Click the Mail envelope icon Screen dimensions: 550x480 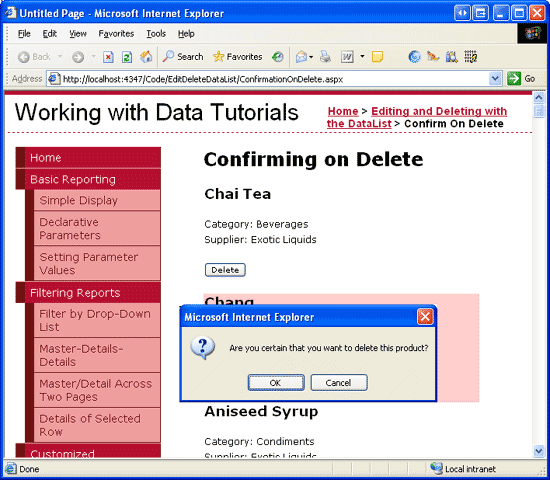[x=301, y=57]
